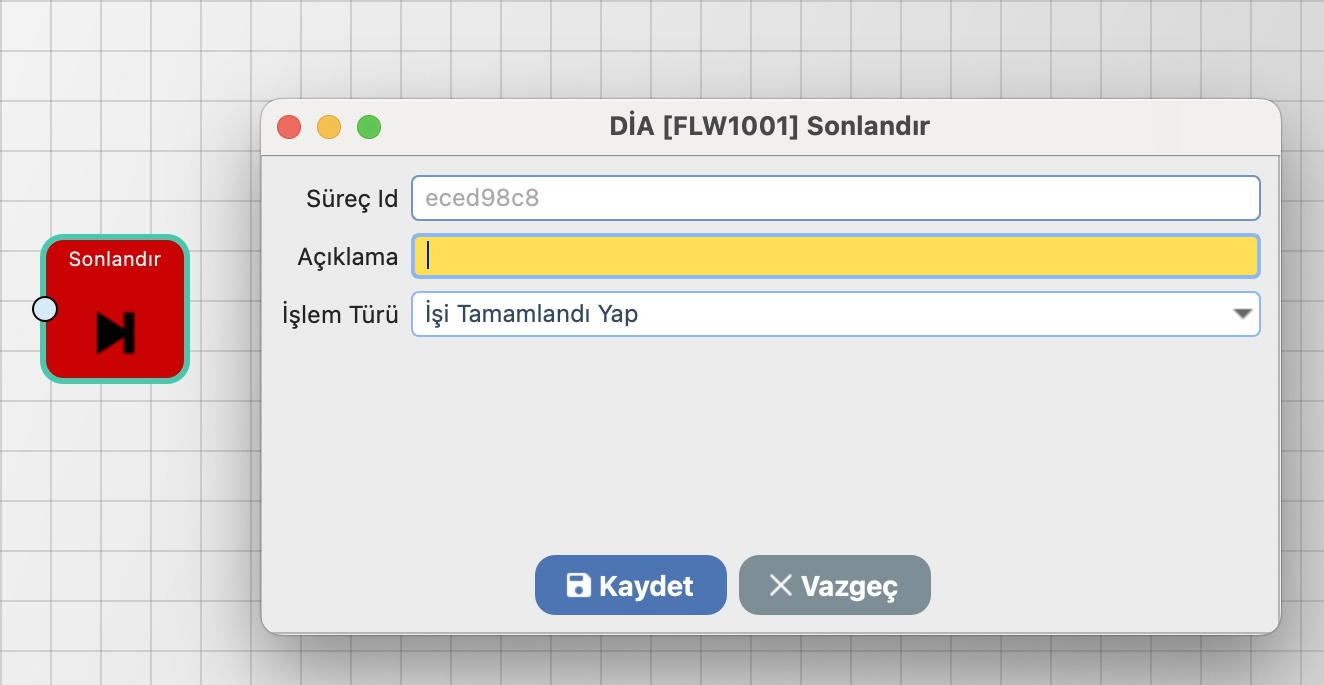The height and width of the screenshot is (685, 1324).
Task: Click the İşlem Türü label
Action: coord(341,315)
